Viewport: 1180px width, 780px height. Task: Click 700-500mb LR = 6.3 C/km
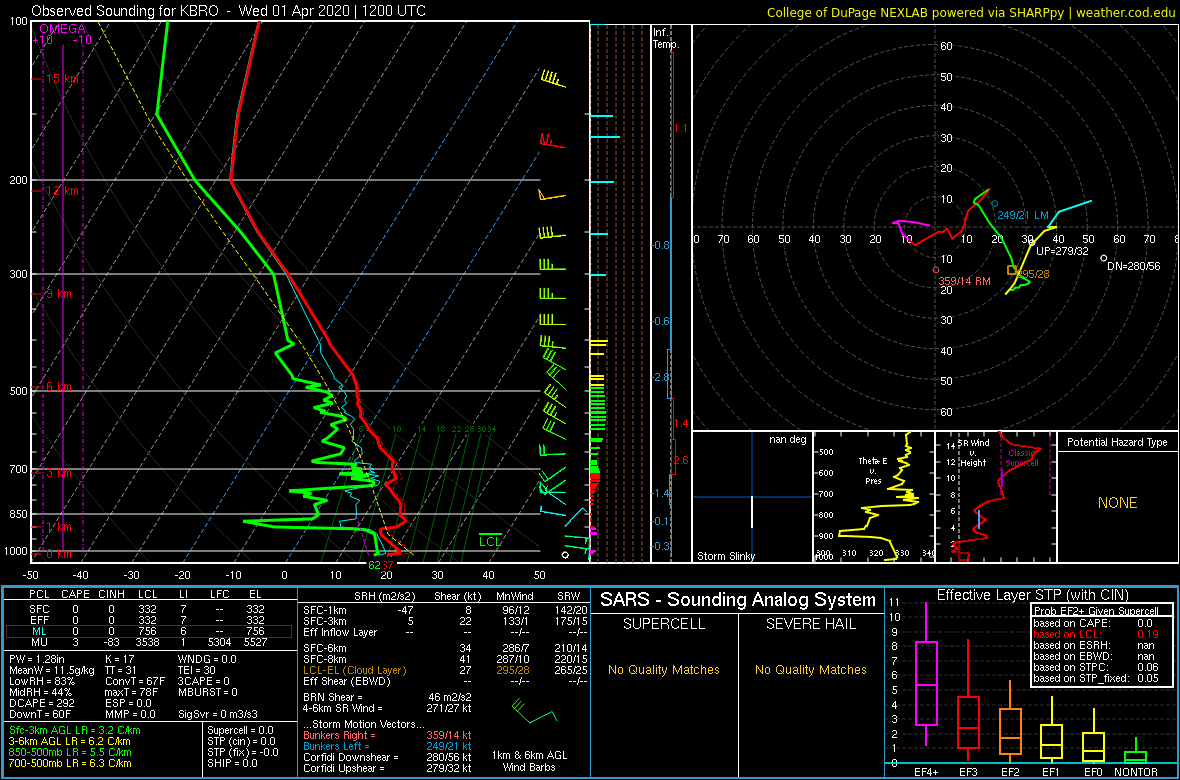tap(70, 762)
